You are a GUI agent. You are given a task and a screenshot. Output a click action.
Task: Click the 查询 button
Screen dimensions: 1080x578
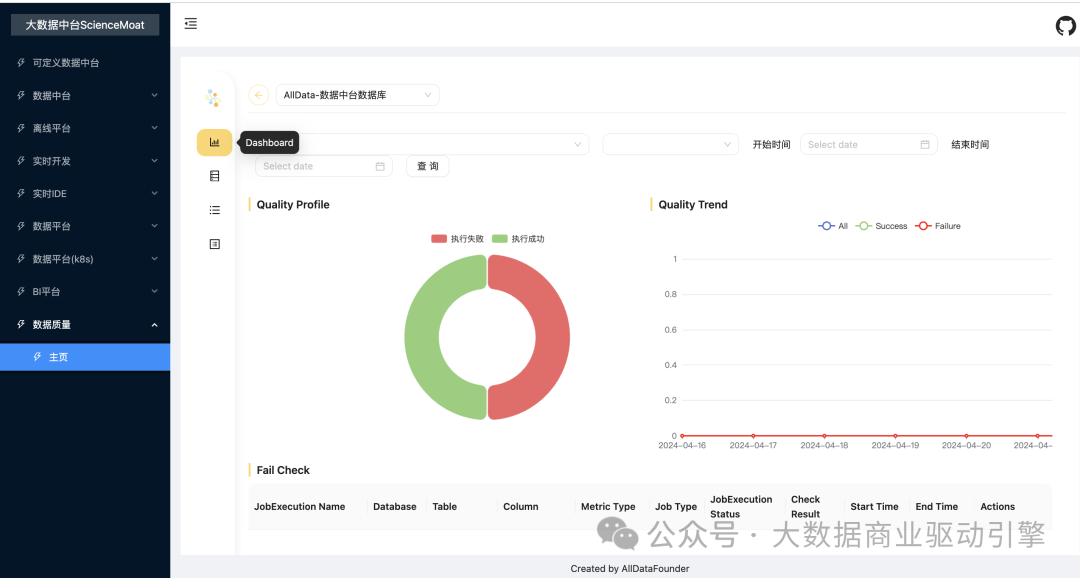coord(427,166)
